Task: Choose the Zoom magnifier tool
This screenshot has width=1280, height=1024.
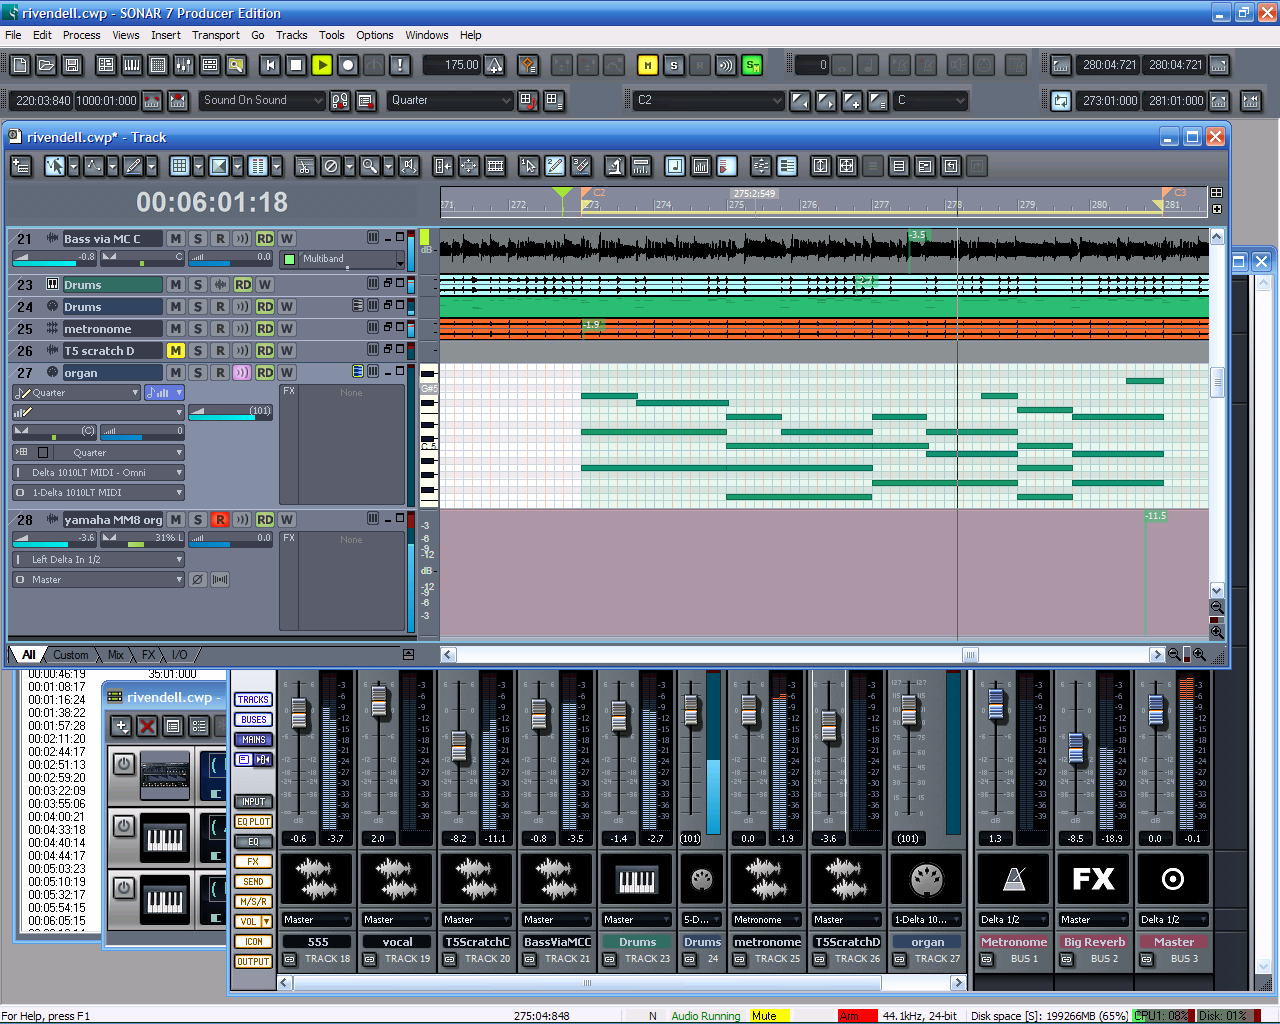Action: pyautogui.click(x=369, y=166)
